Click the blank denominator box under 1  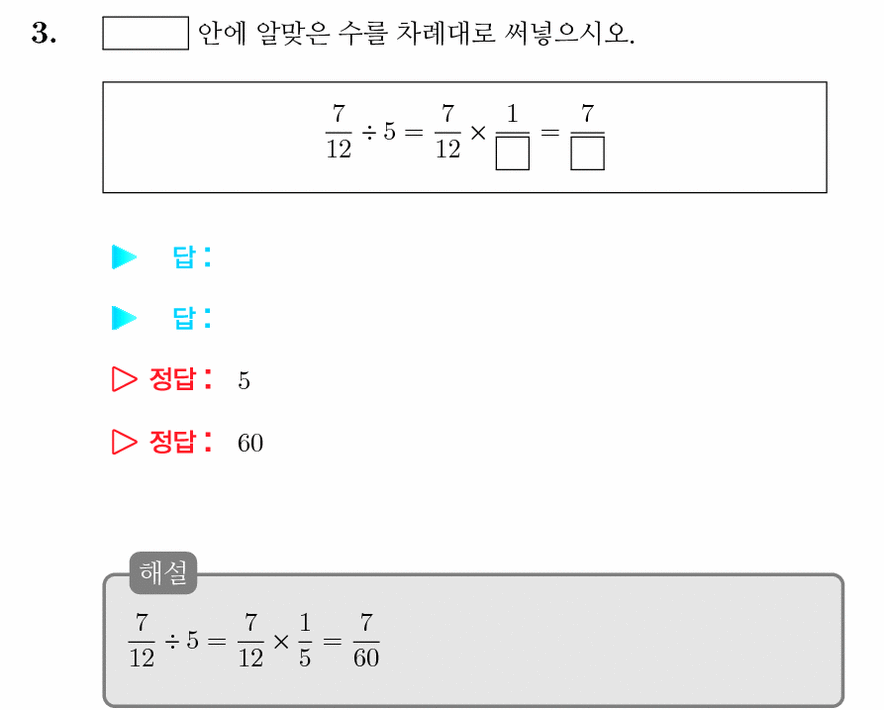[x=512, y=153]
